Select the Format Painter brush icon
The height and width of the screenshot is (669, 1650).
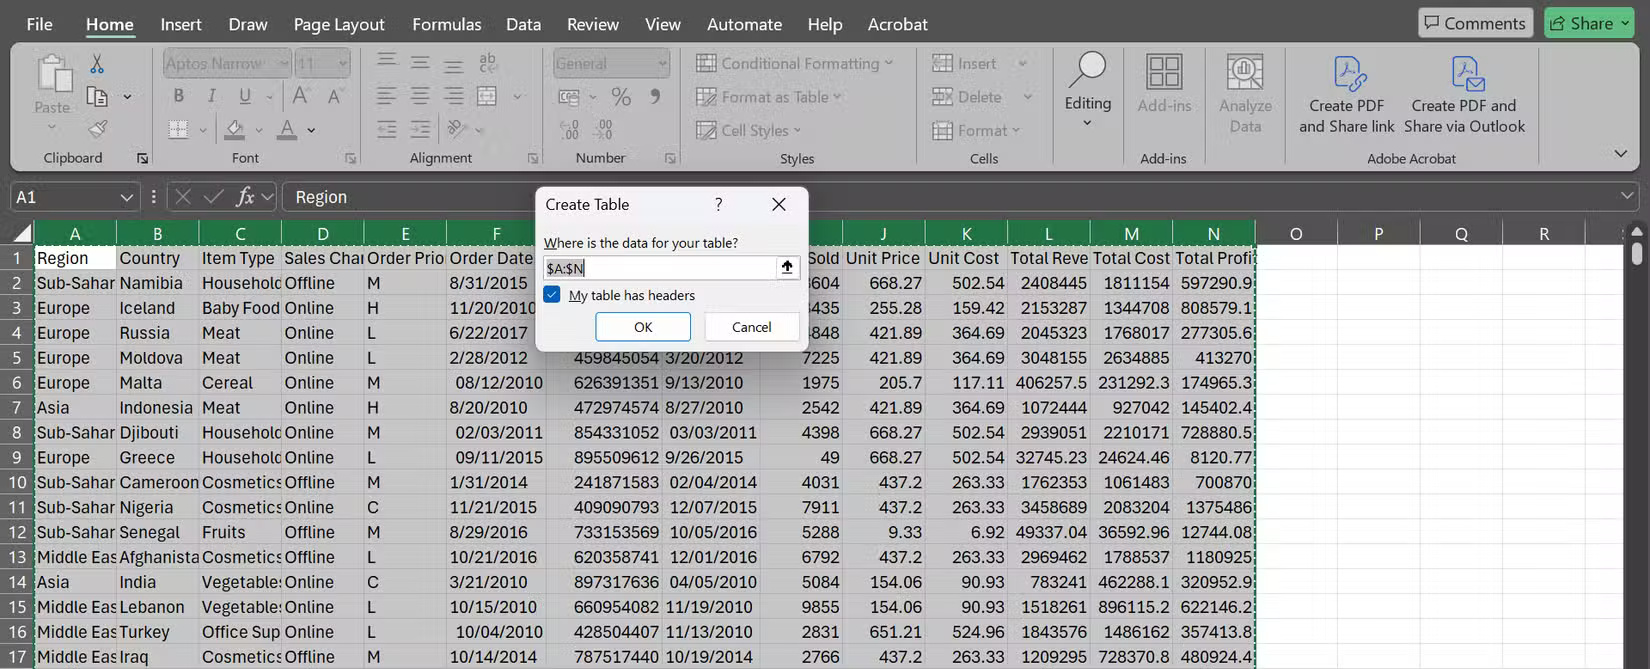coord(97,129)
